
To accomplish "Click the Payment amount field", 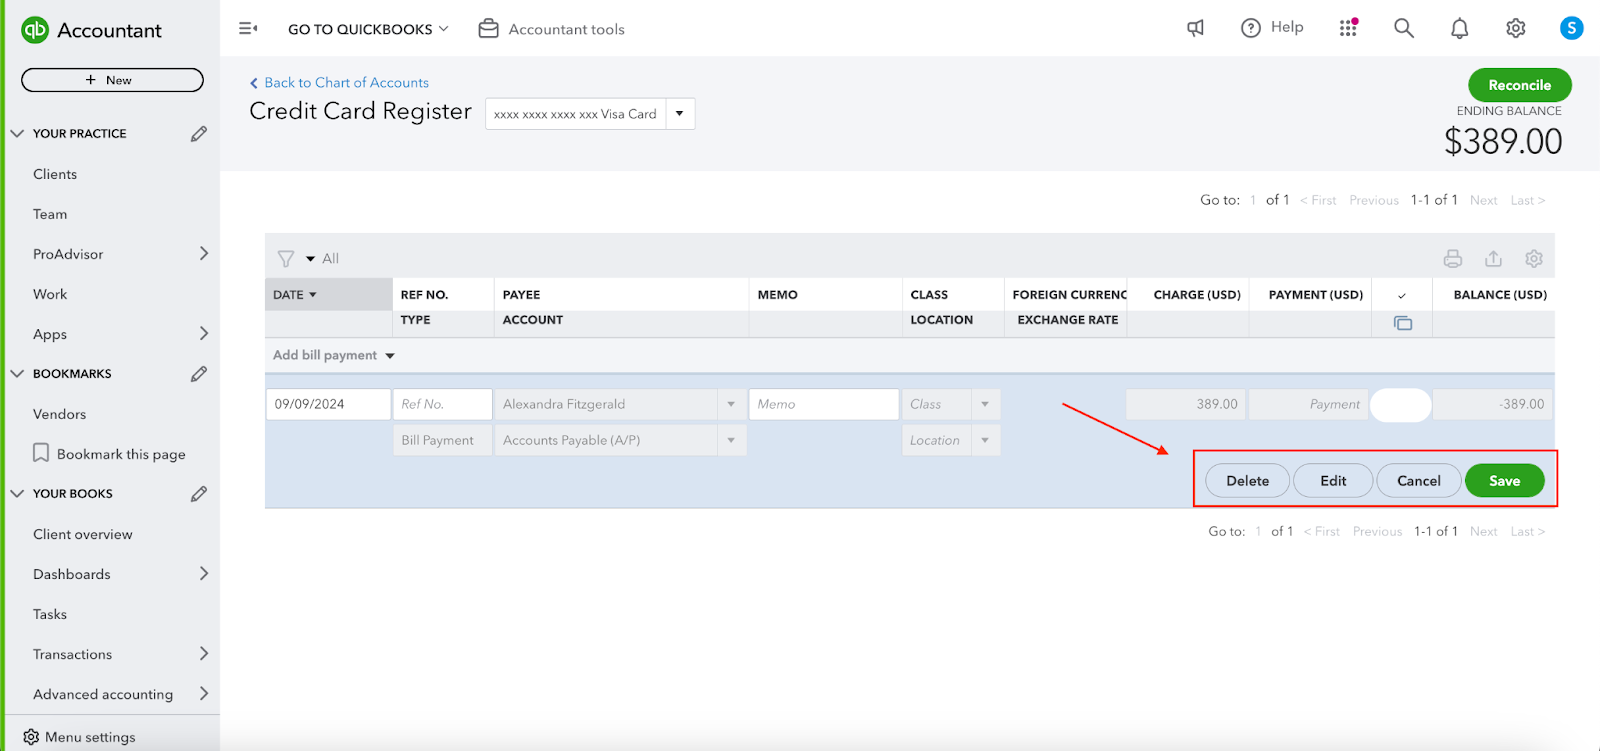I will coord(1308,404).
